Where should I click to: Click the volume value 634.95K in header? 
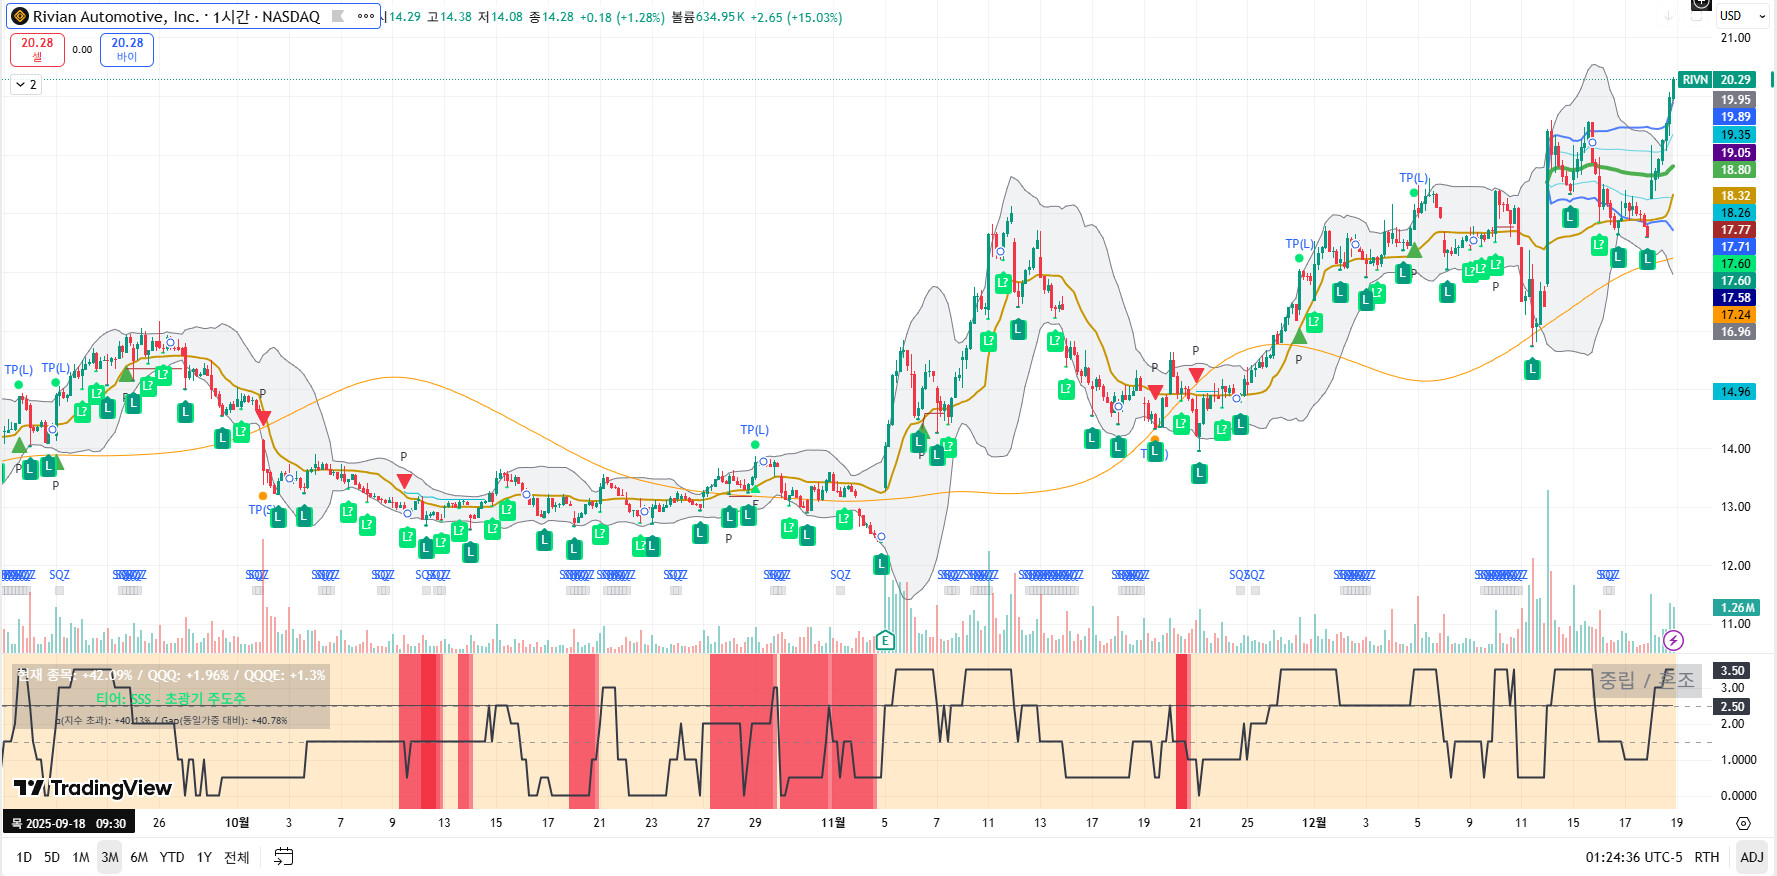point(720,17)
